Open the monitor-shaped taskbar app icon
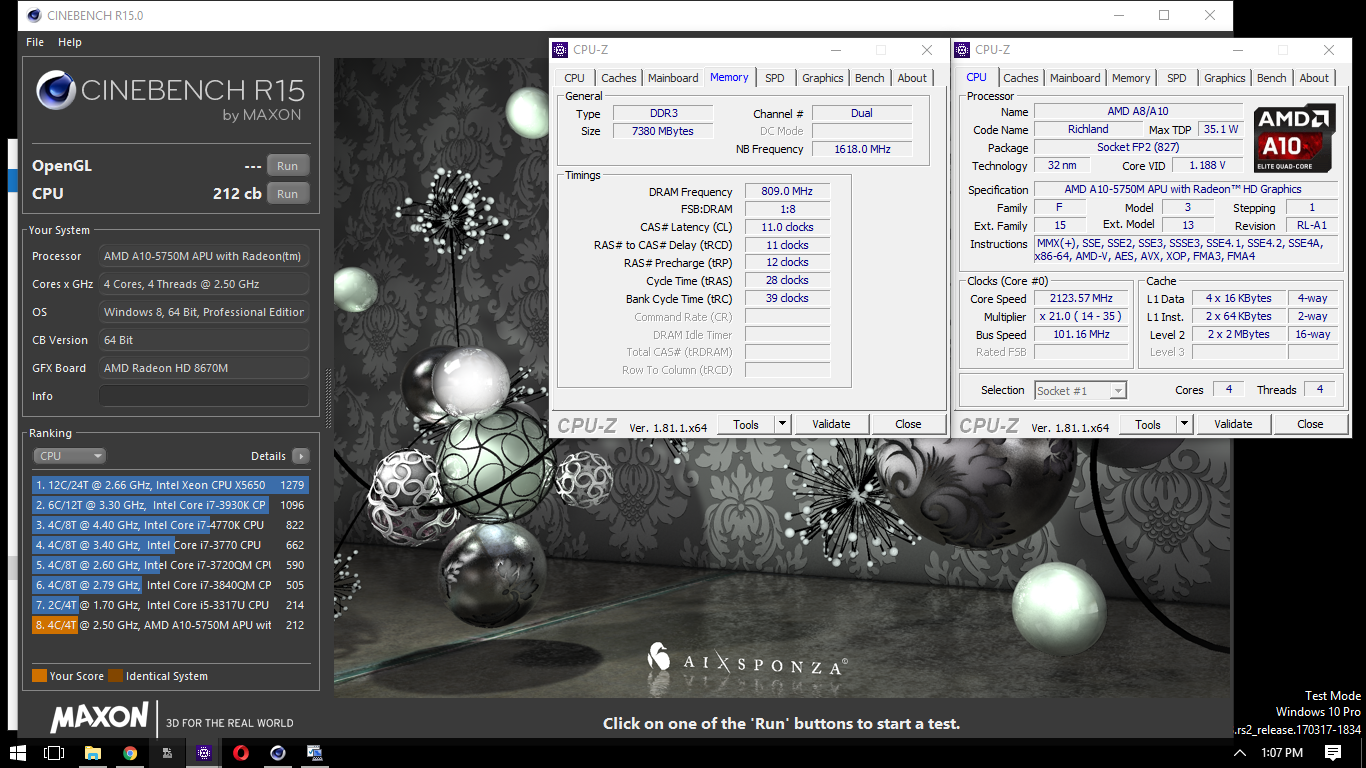Image resolution: width=1366 pixels, height=768 pixels. click(x=315, y=753)
